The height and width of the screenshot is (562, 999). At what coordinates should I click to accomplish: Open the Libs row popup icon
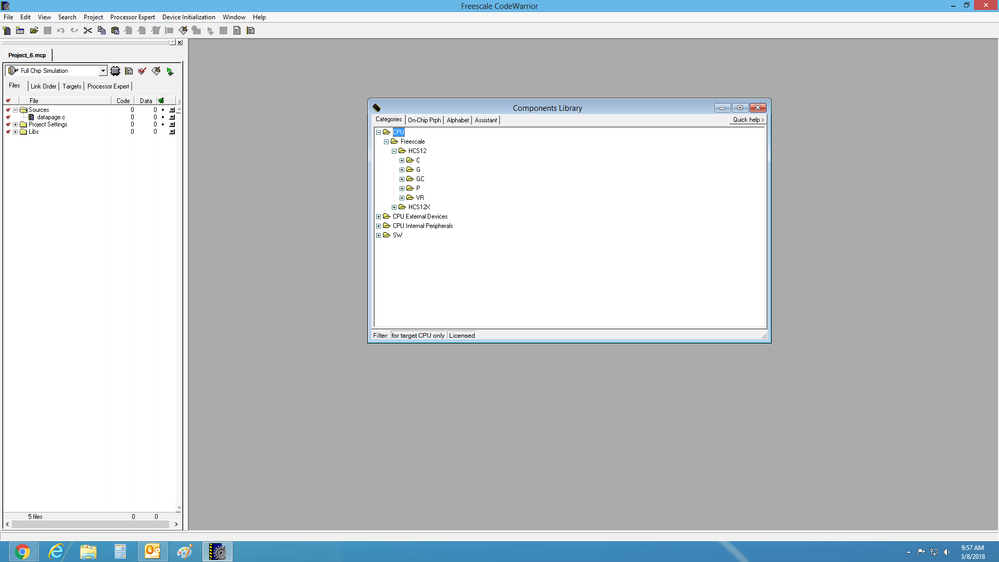[x=172, y=132]
